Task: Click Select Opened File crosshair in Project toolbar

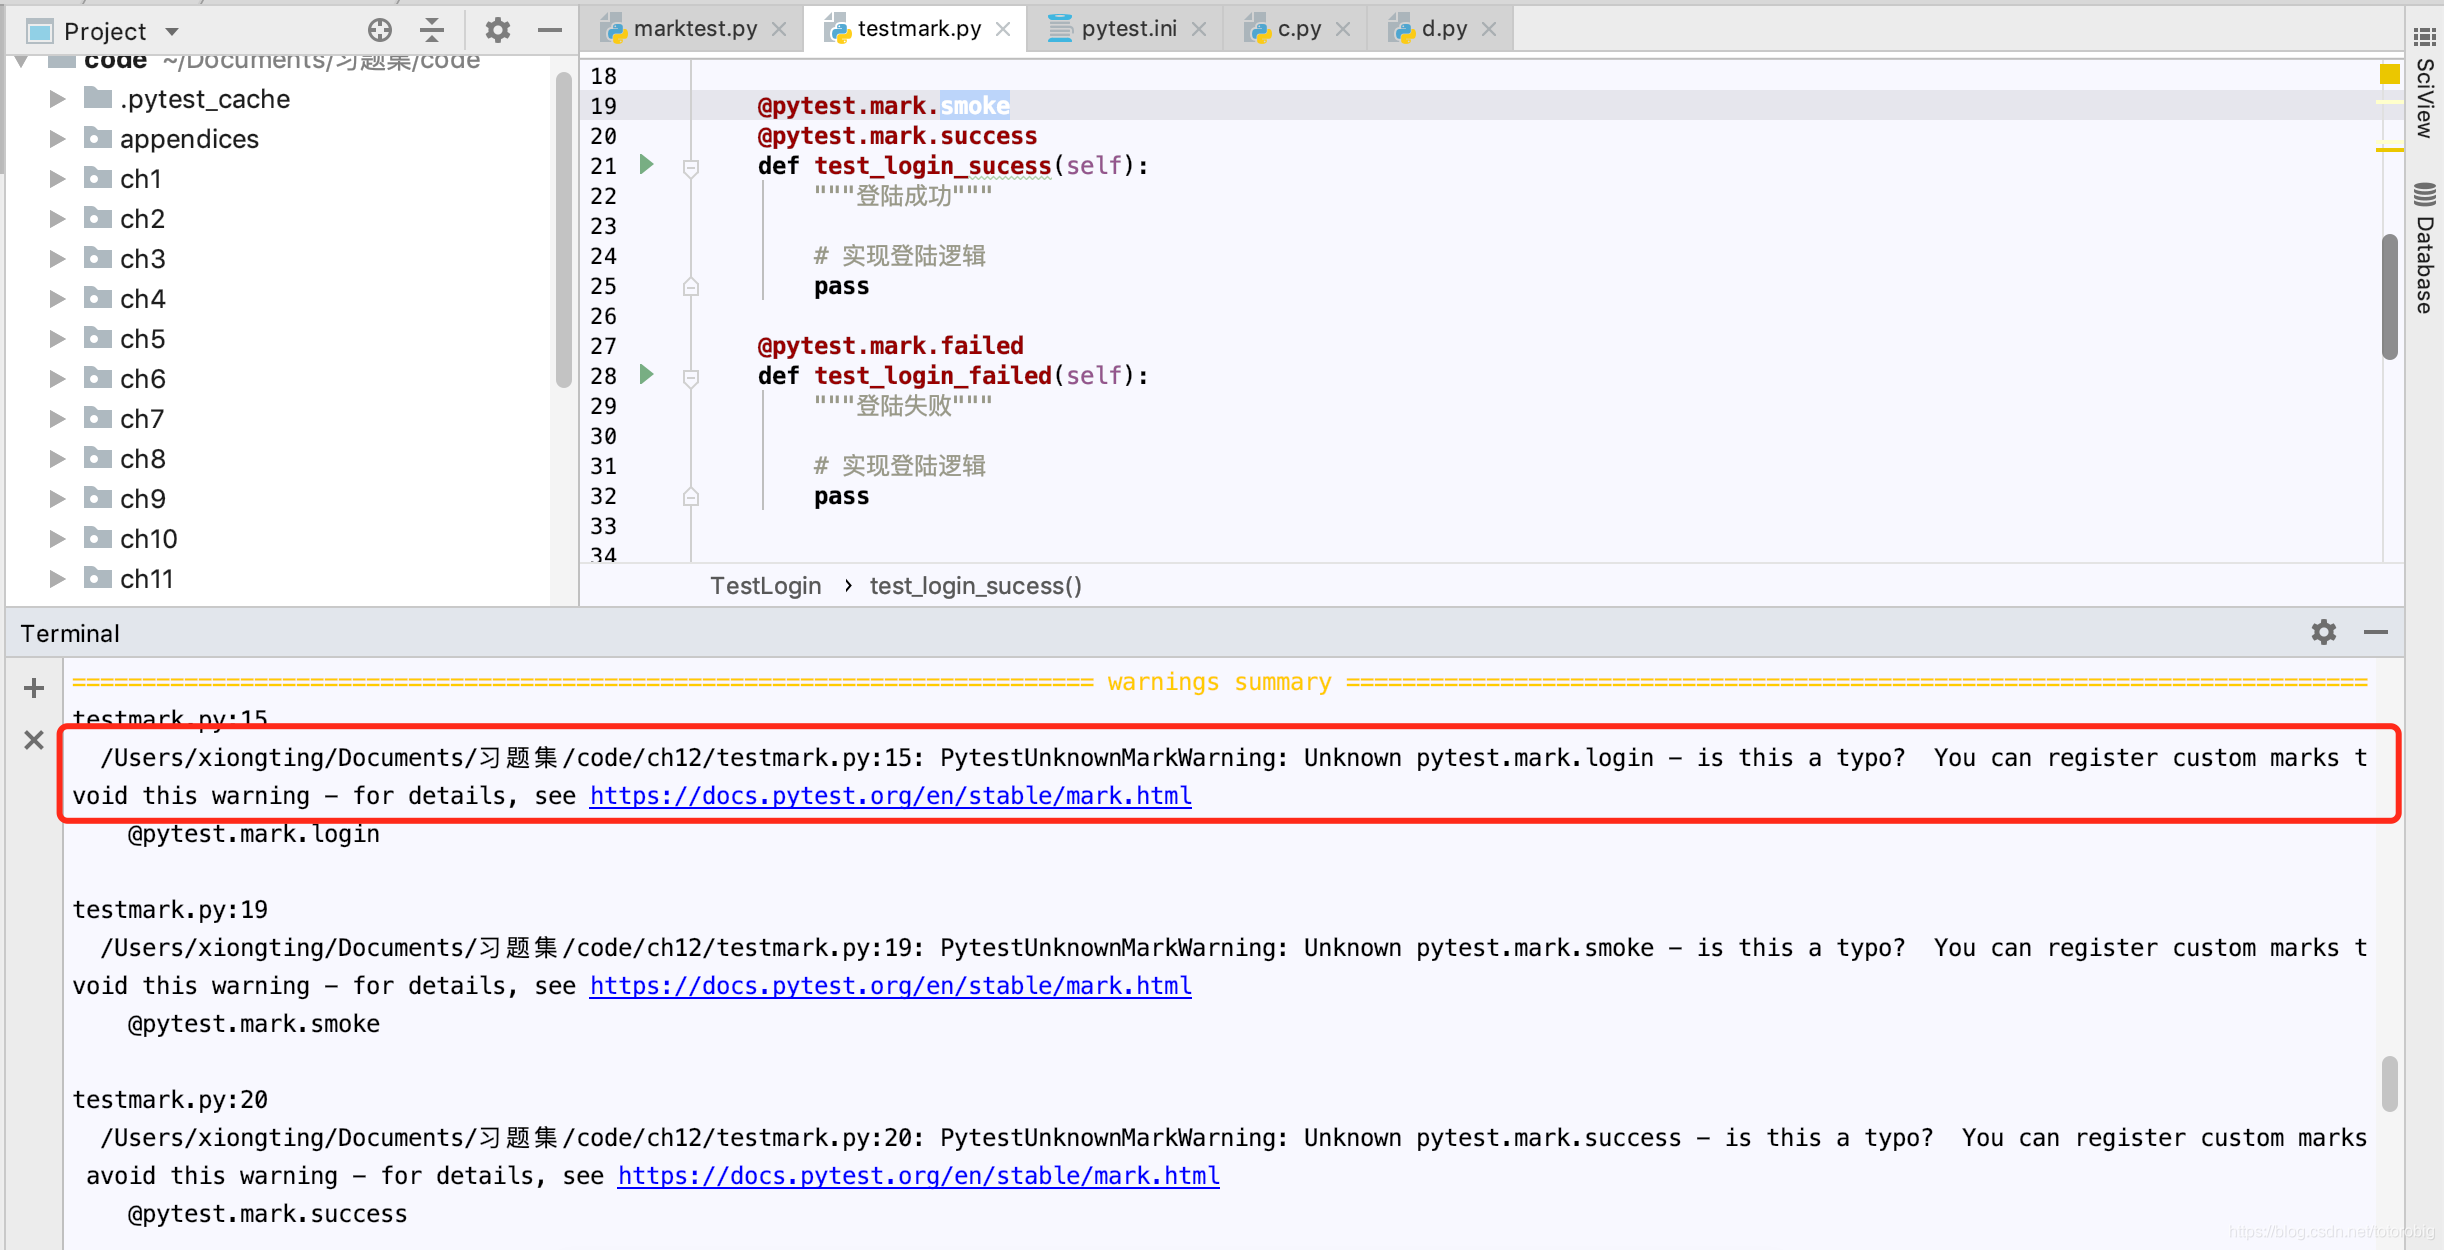Action: pyautogui.click(x=380, y=29)
